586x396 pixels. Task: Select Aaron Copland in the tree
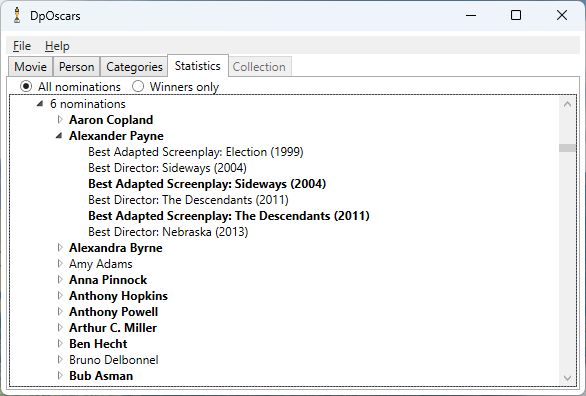[111, 120]
